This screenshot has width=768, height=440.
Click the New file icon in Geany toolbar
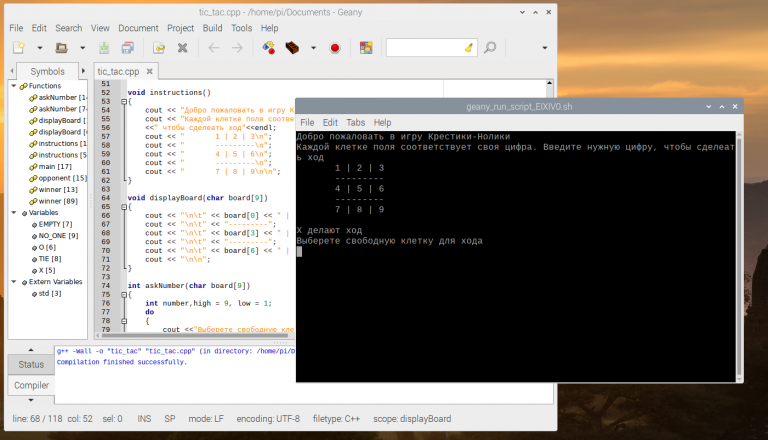19,48
